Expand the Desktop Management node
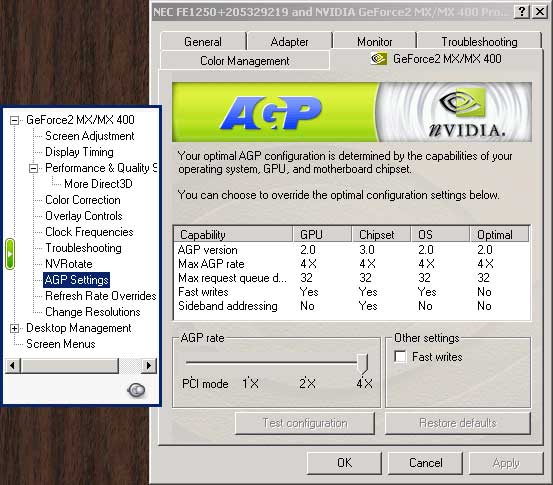Image resolution: width=553 pixels, height=485 pixels. pyautogui.click(x=14, y=328)
